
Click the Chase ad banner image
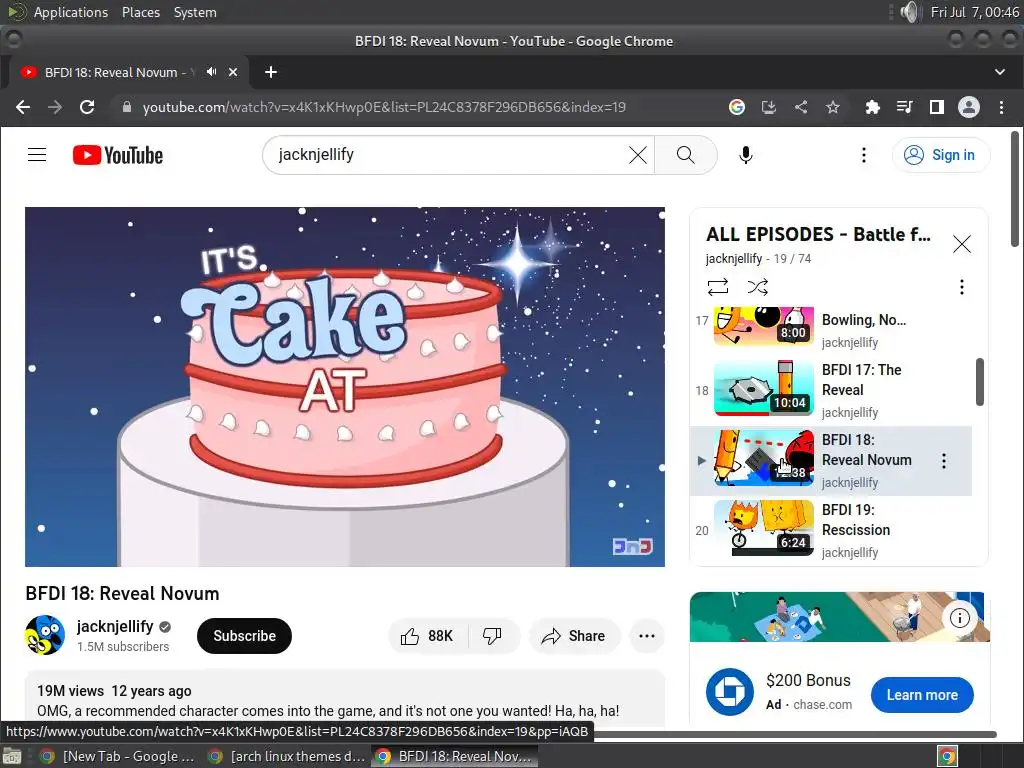(840, 616)
